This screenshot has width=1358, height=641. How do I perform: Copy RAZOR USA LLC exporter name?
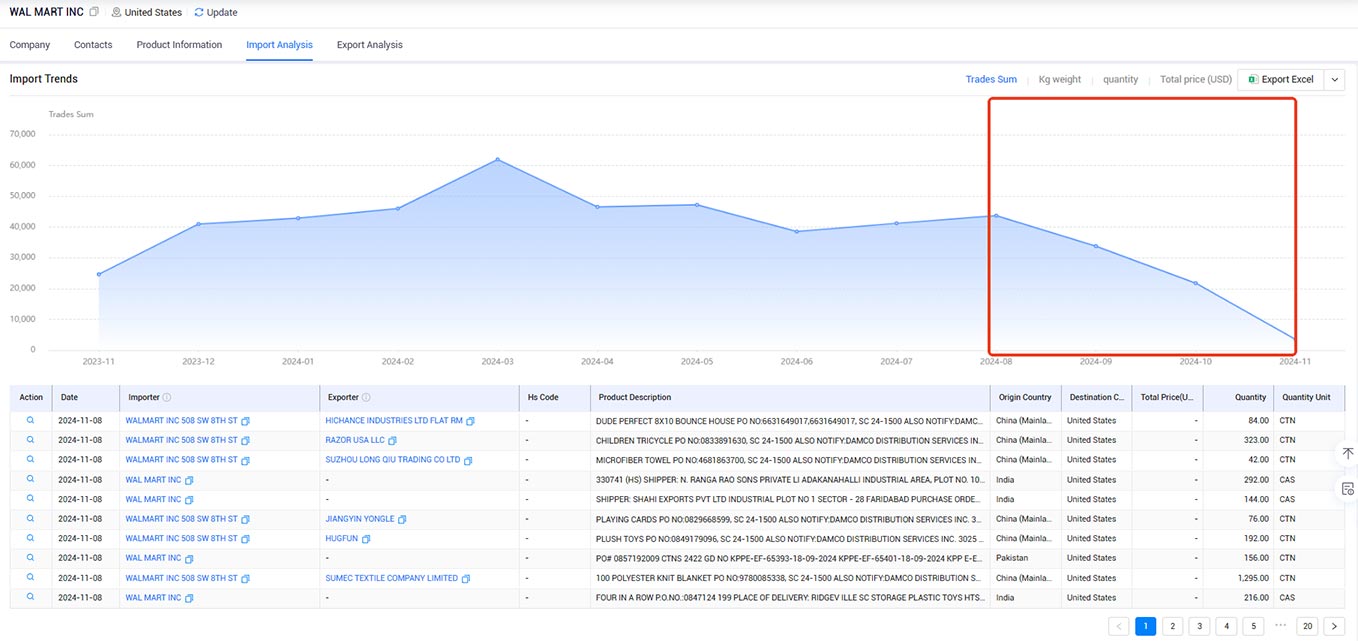393,440
